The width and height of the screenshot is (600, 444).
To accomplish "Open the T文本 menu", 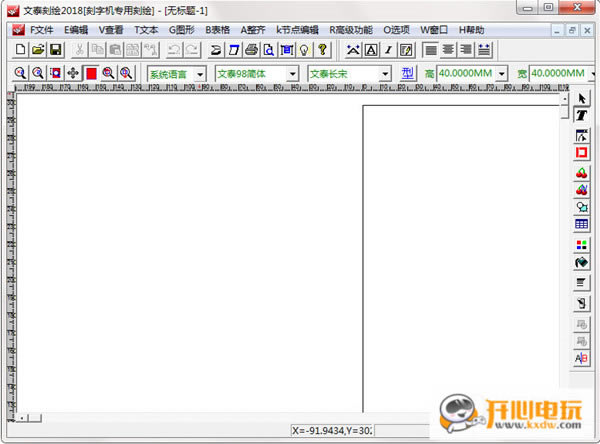I will point(146,30).
